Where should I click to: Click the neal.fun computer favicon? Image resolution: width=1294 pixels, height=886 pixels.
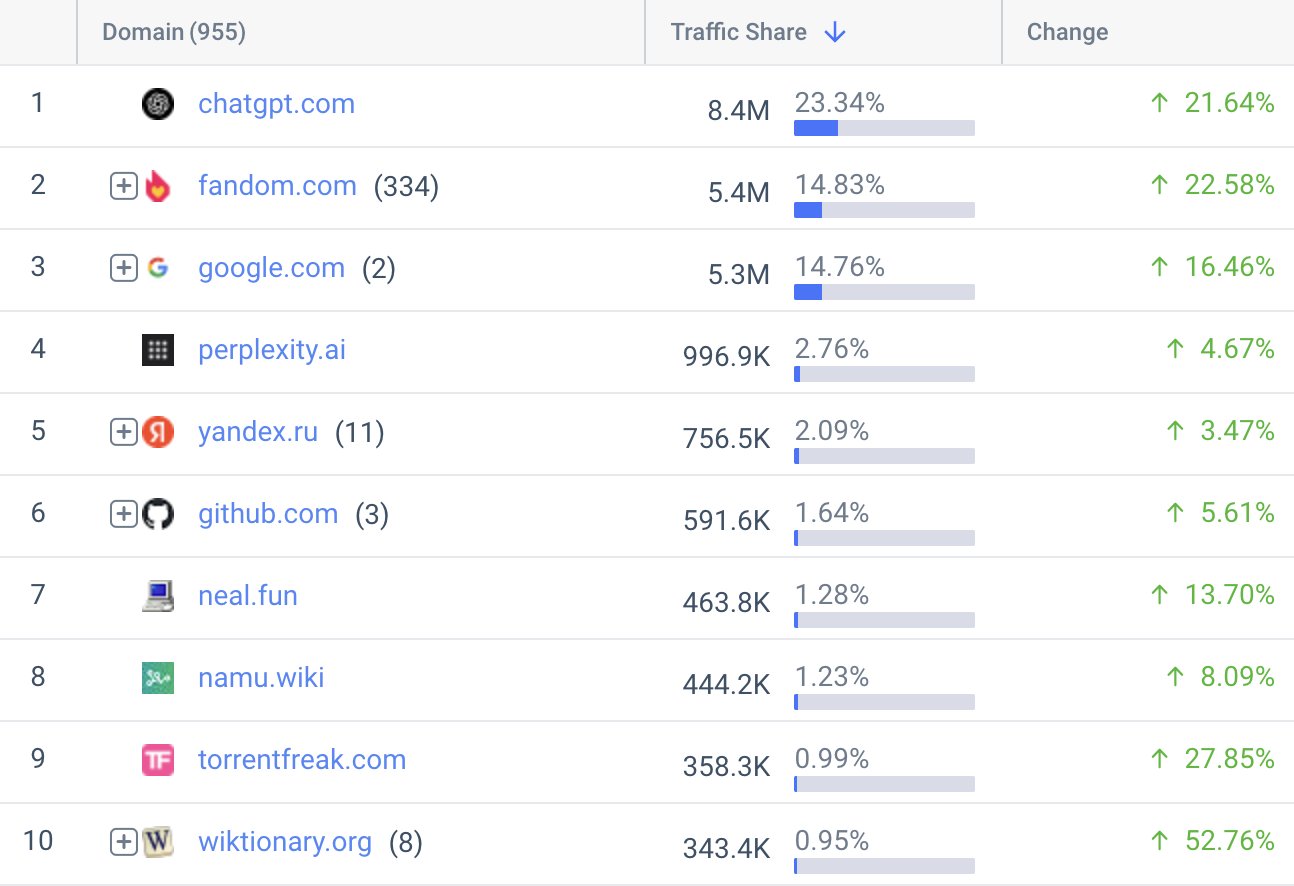[158, 596]
